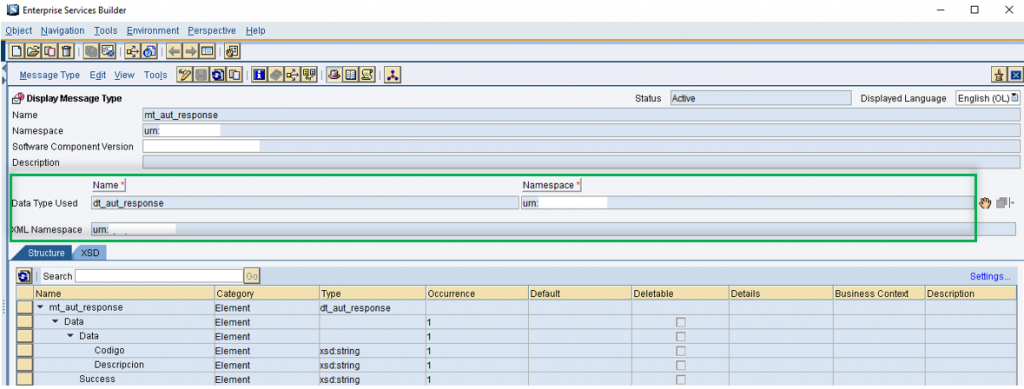Toggle Deletable checkbox for Codigo row

click(x=680, y=351)
